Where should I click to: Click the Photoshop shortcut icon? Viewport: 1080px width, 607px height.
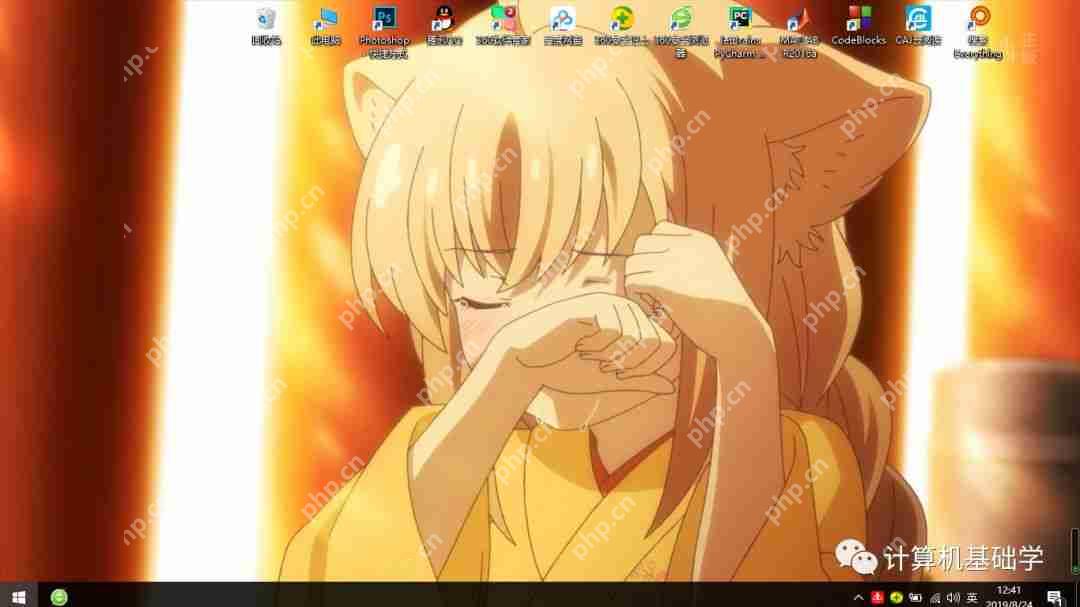[x=384, y=20]
